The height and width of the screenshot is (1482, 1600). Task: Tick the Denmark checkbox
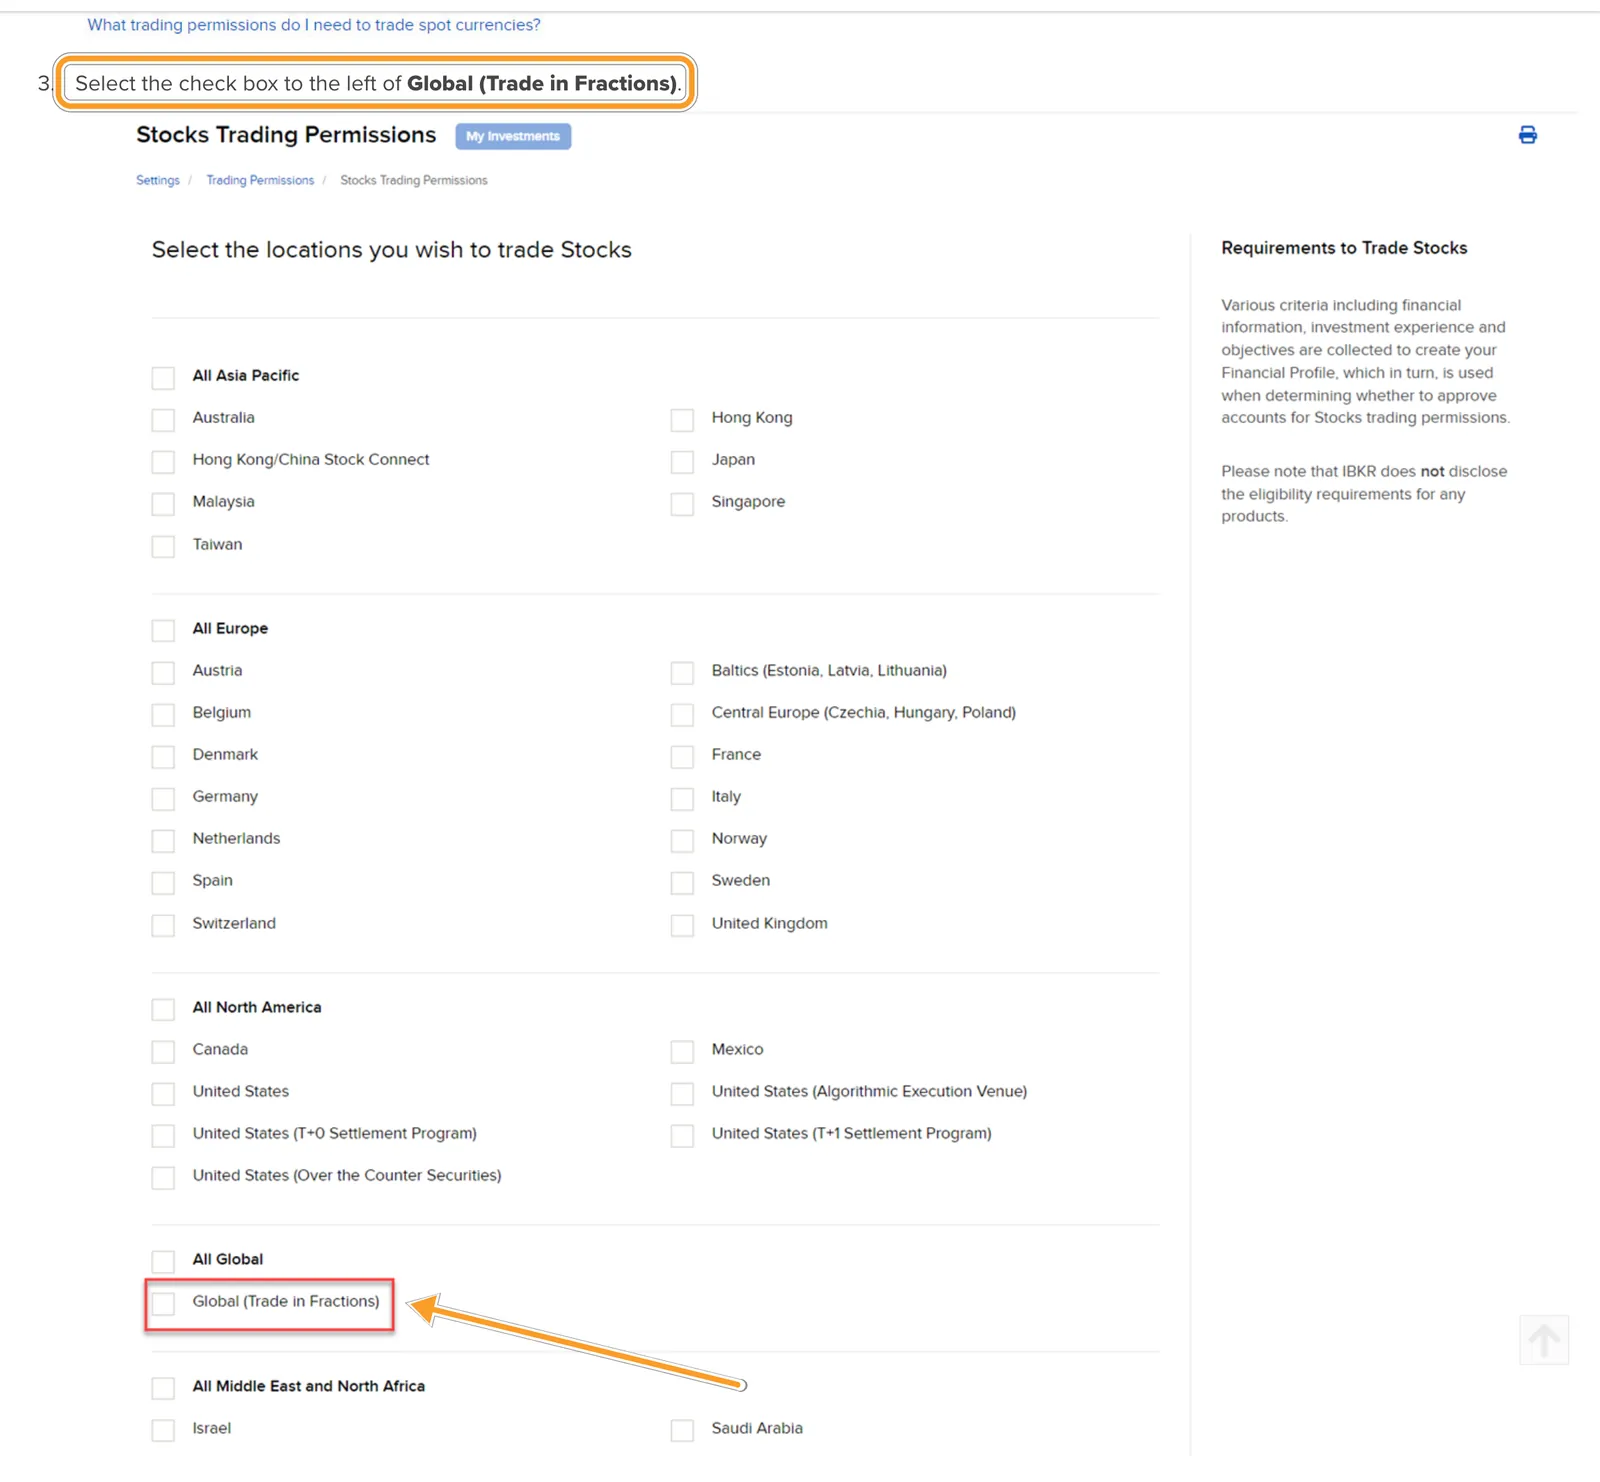click(x=163, y=756)
